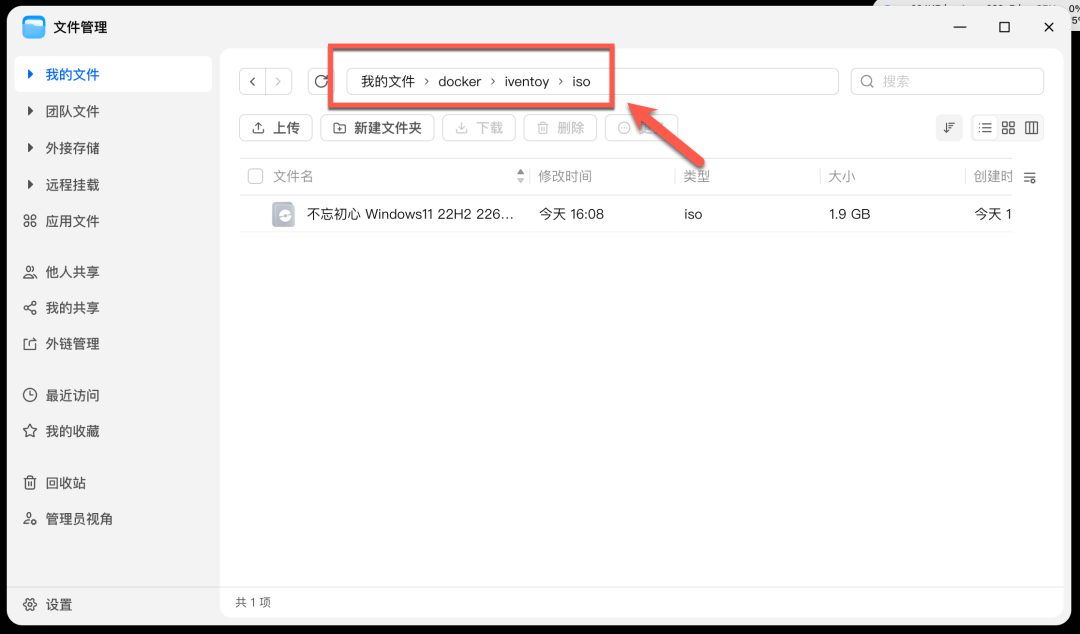Click the iso type cell in the file row
This screenshot has width=1080, height=634.
click(693, 214)
